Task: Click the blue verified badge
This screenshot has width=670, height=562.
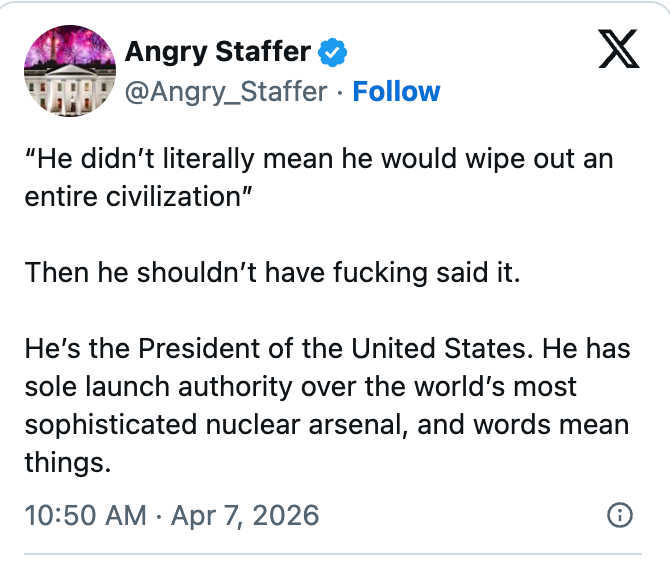Action: [333, 52]
